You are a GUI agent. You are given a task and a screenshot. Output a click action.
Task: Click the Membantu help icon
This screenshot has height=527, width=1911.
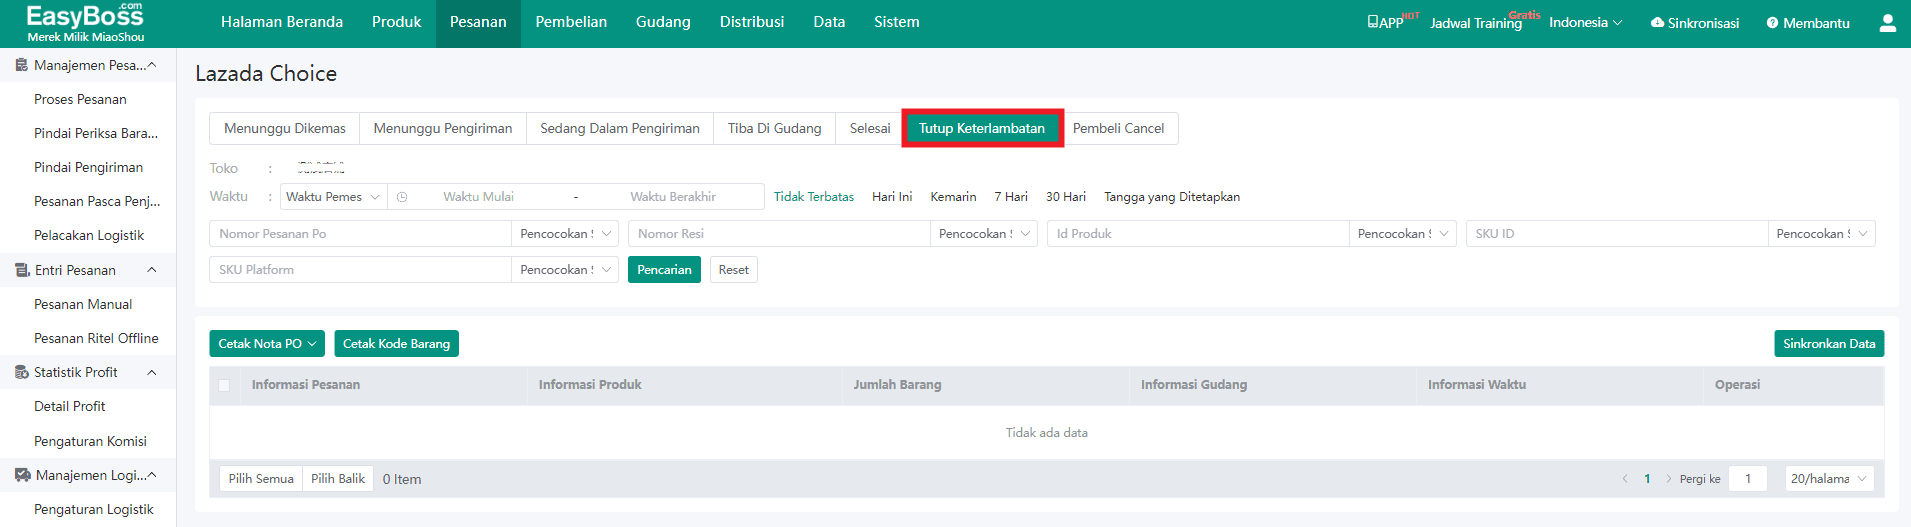tap(1772, 23)
